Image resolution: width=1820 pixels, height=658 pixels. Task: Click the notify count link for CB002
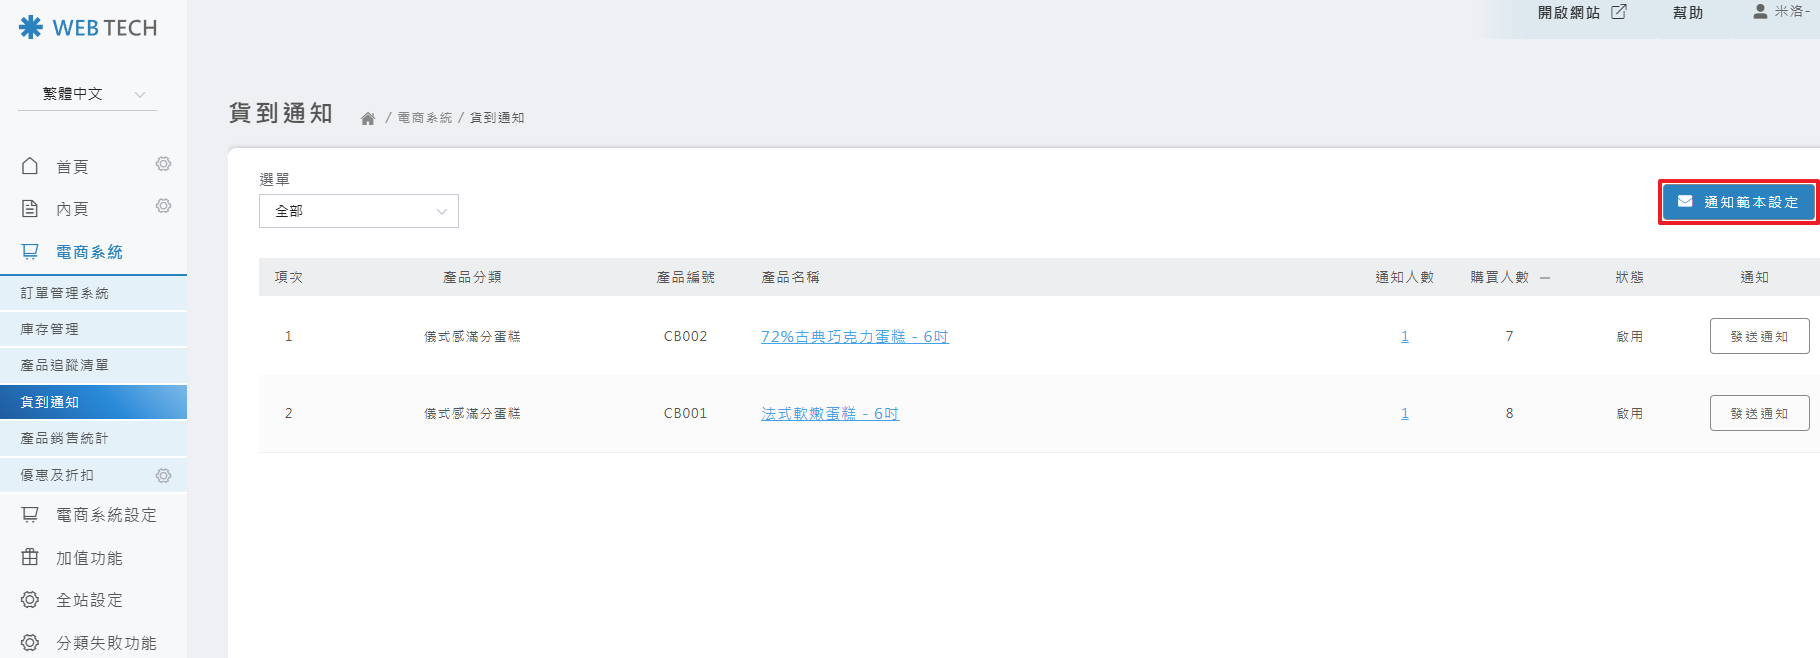1404,337
